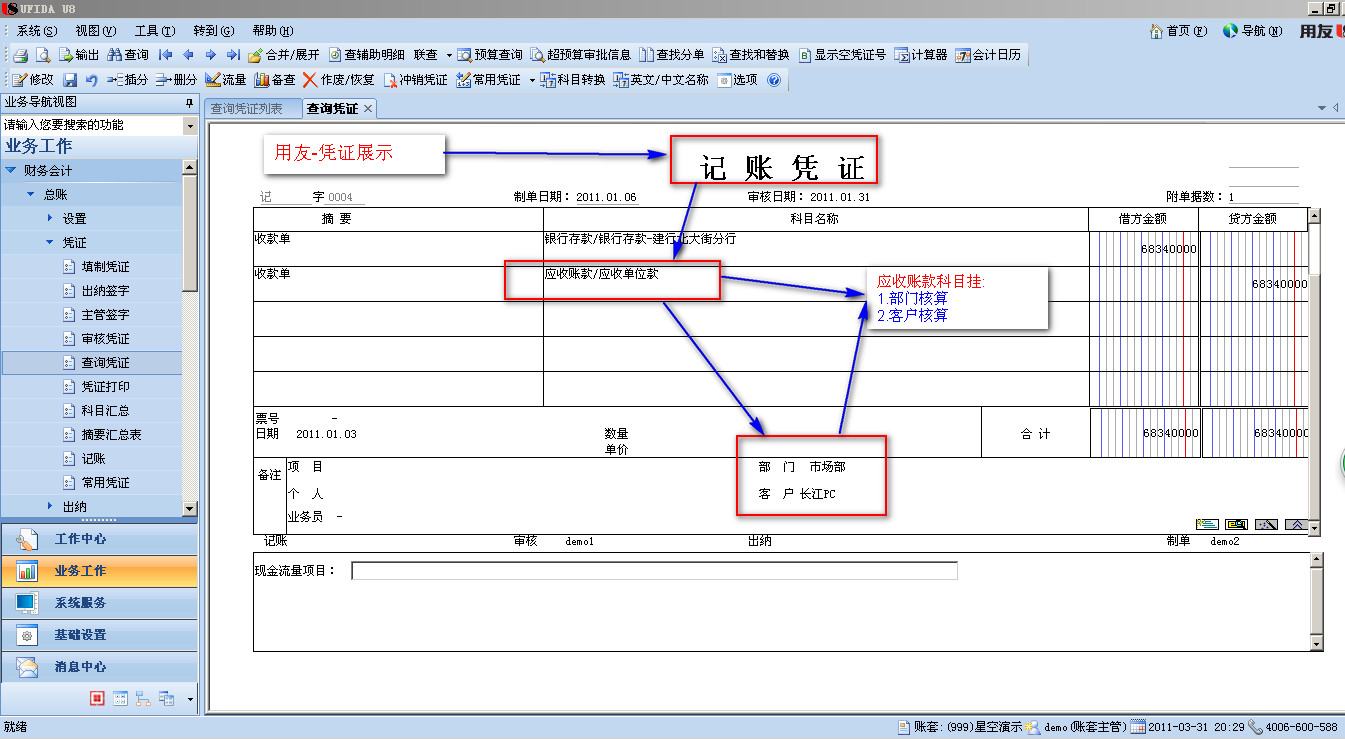Click the 系统服务 sidebar button
The width and height of the screenshot is (1345, 739).
[x=80, y=603]
